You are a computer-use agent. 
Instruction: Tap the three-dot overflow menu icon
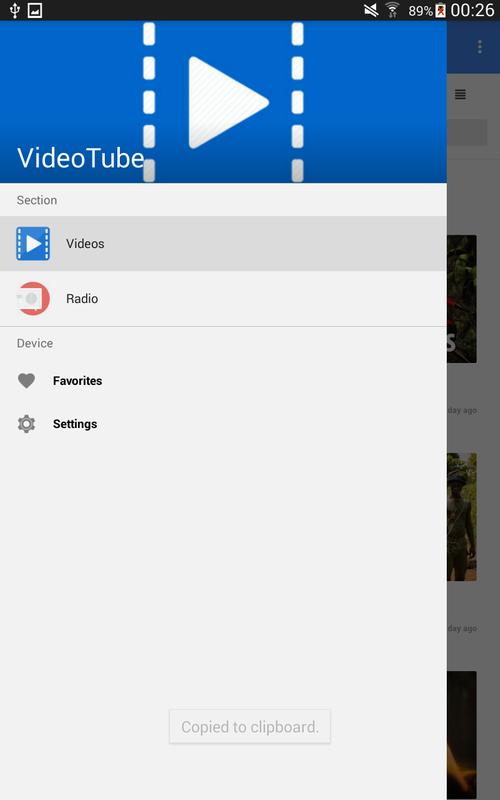tap(480, 47)
